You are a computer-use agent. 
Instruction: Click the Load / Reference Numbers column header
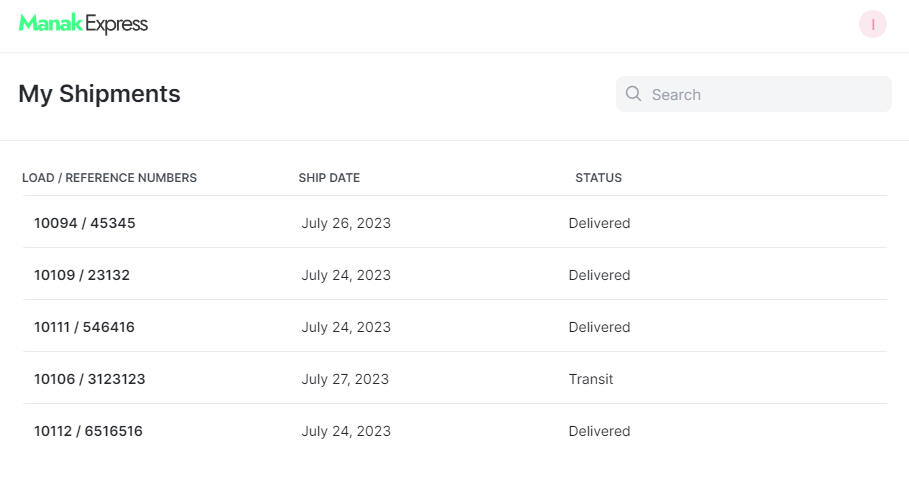pos(109,178)
